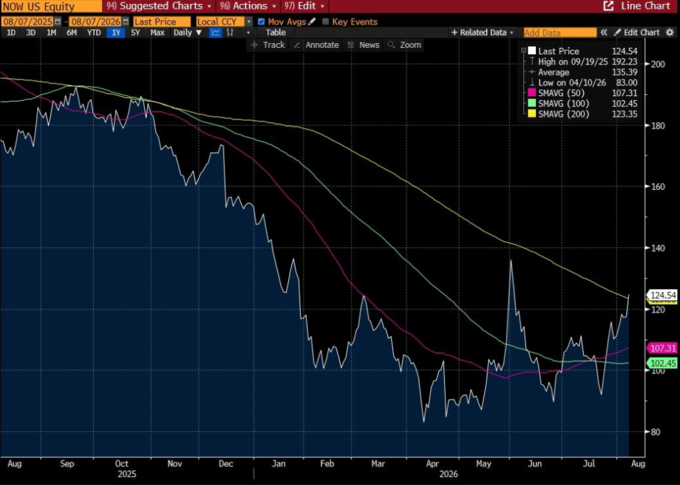This screenshot has height=485, width=680.
Task: Click the Annotate button
Action: point(317,45)
